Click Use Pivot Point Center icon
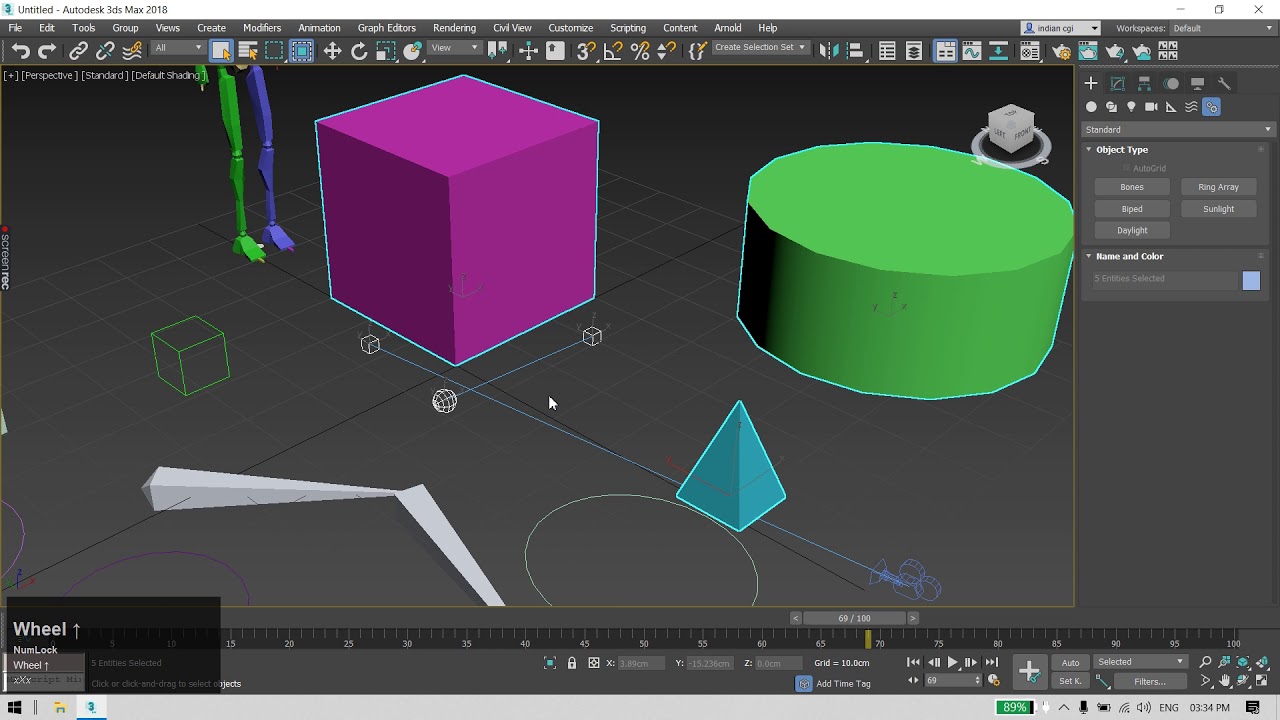The image size is (1280, 720). point(497,51)
